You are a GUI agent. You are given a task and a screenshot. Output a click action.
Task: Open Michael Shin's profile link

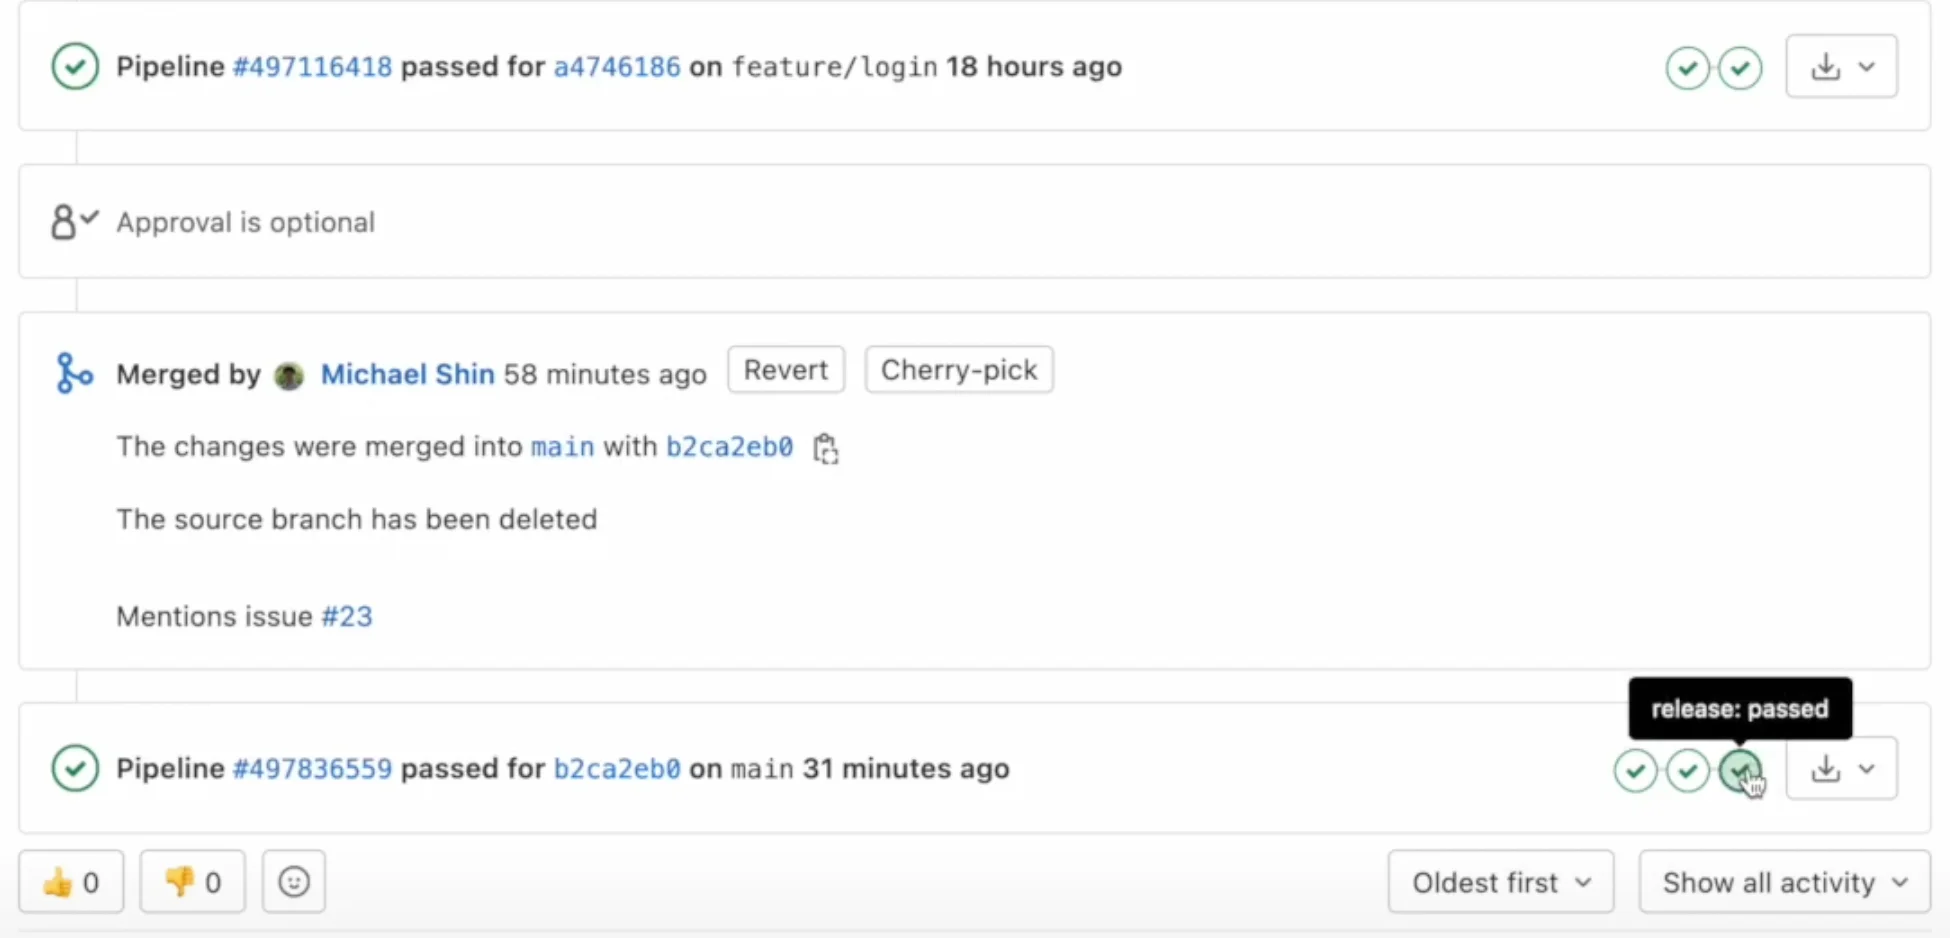tap(407, 374)
